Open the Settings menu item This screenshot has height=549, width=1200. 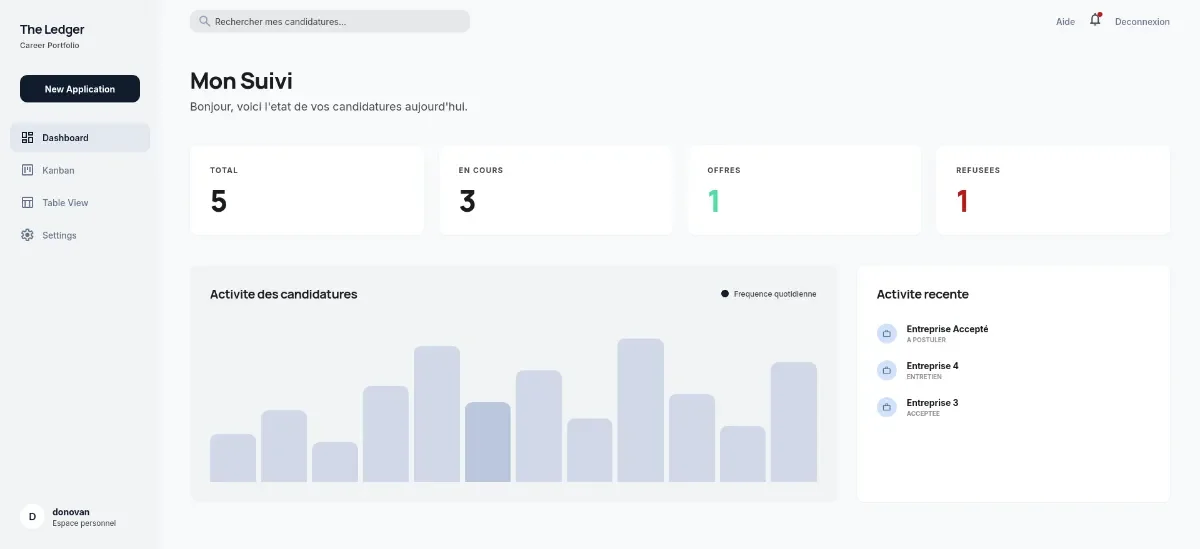point(80,235)
